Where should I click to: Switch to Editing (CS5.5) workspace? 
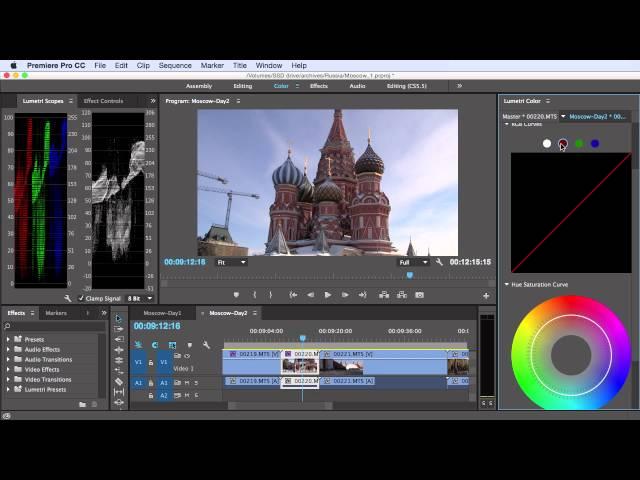(407, 86)
